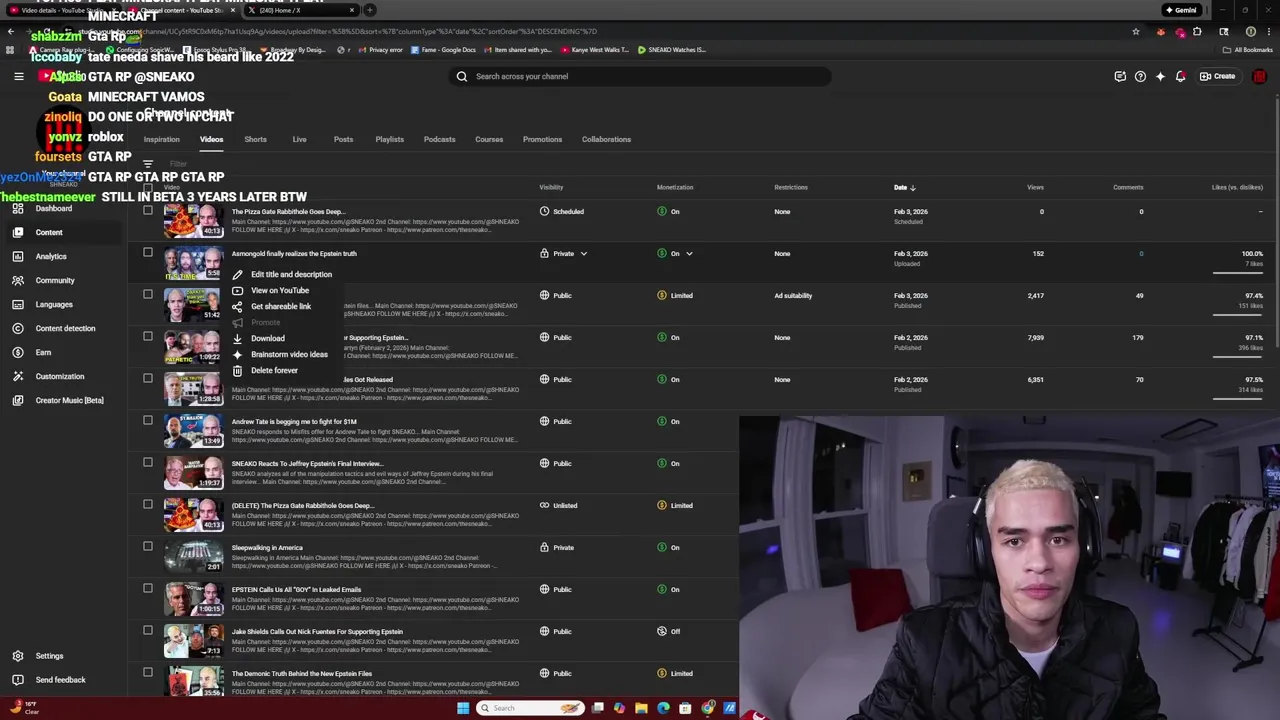Switch to the Shorts tab

click(x=255, y=139)
